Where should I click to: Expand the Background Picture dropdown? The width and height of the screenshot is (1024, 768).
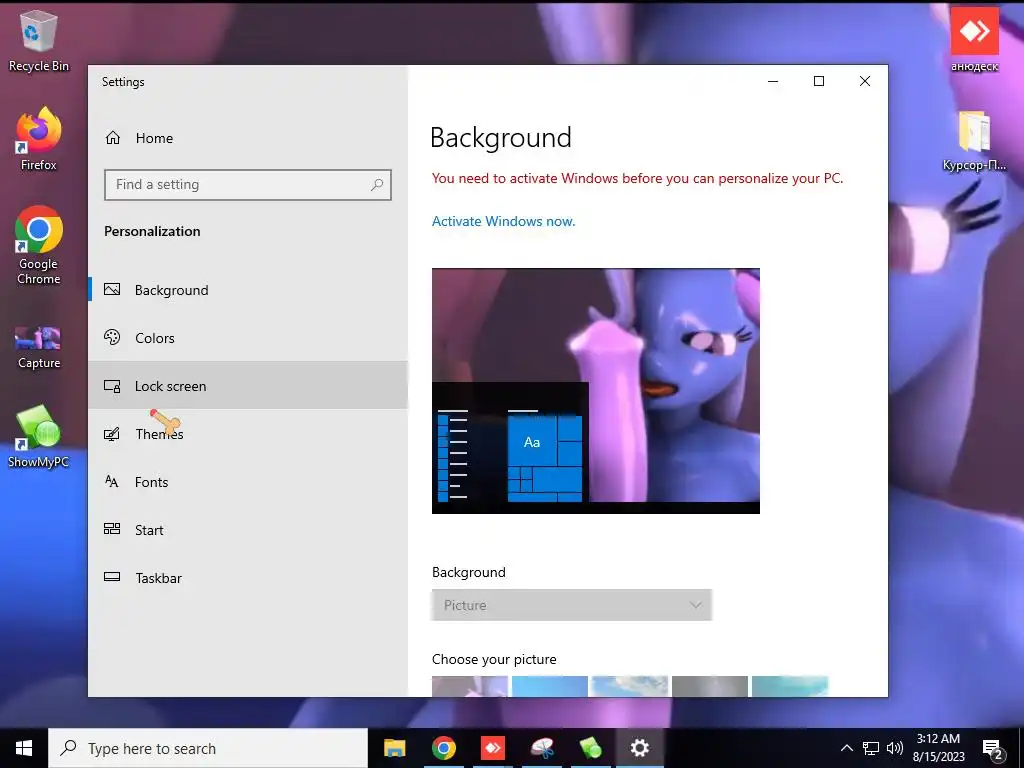coord(571,605)
